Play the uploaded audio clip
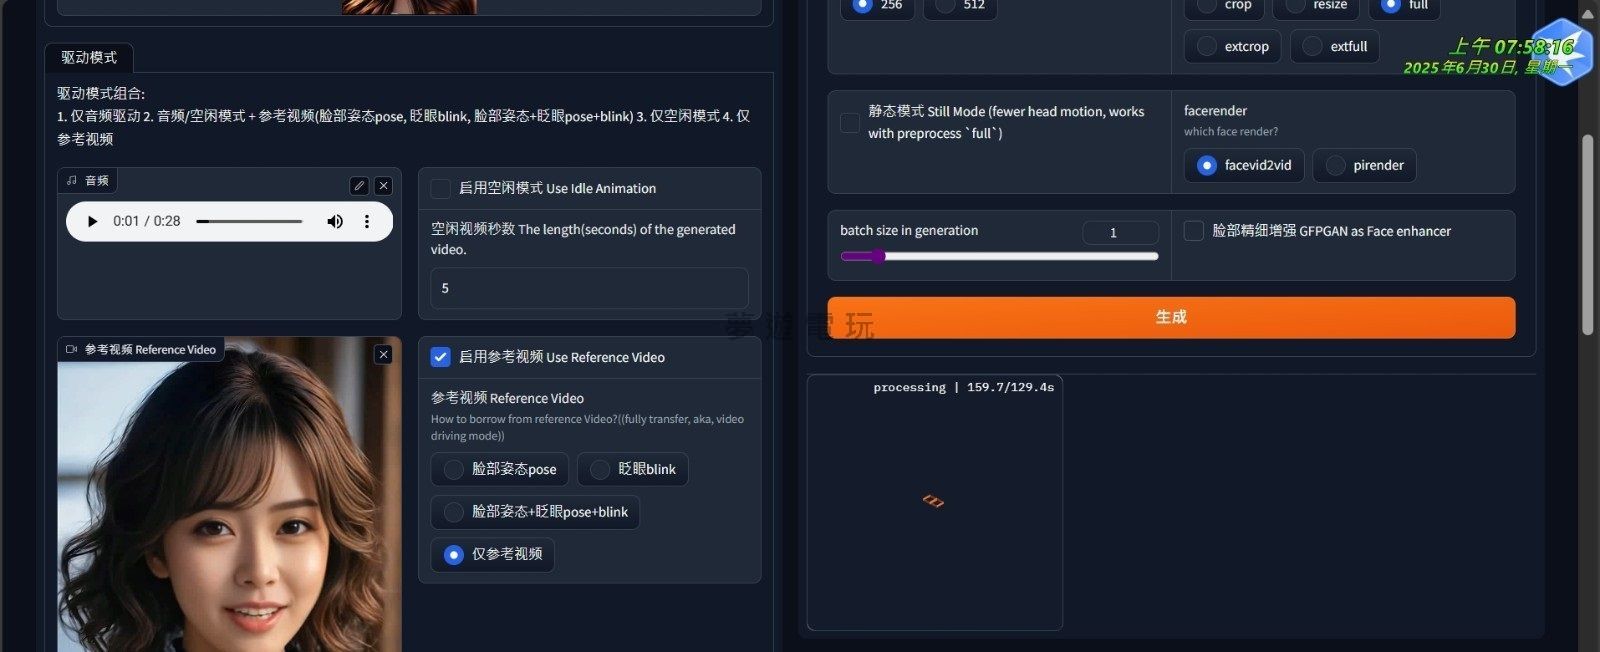The image size is (1600, 652). [92, 221]
